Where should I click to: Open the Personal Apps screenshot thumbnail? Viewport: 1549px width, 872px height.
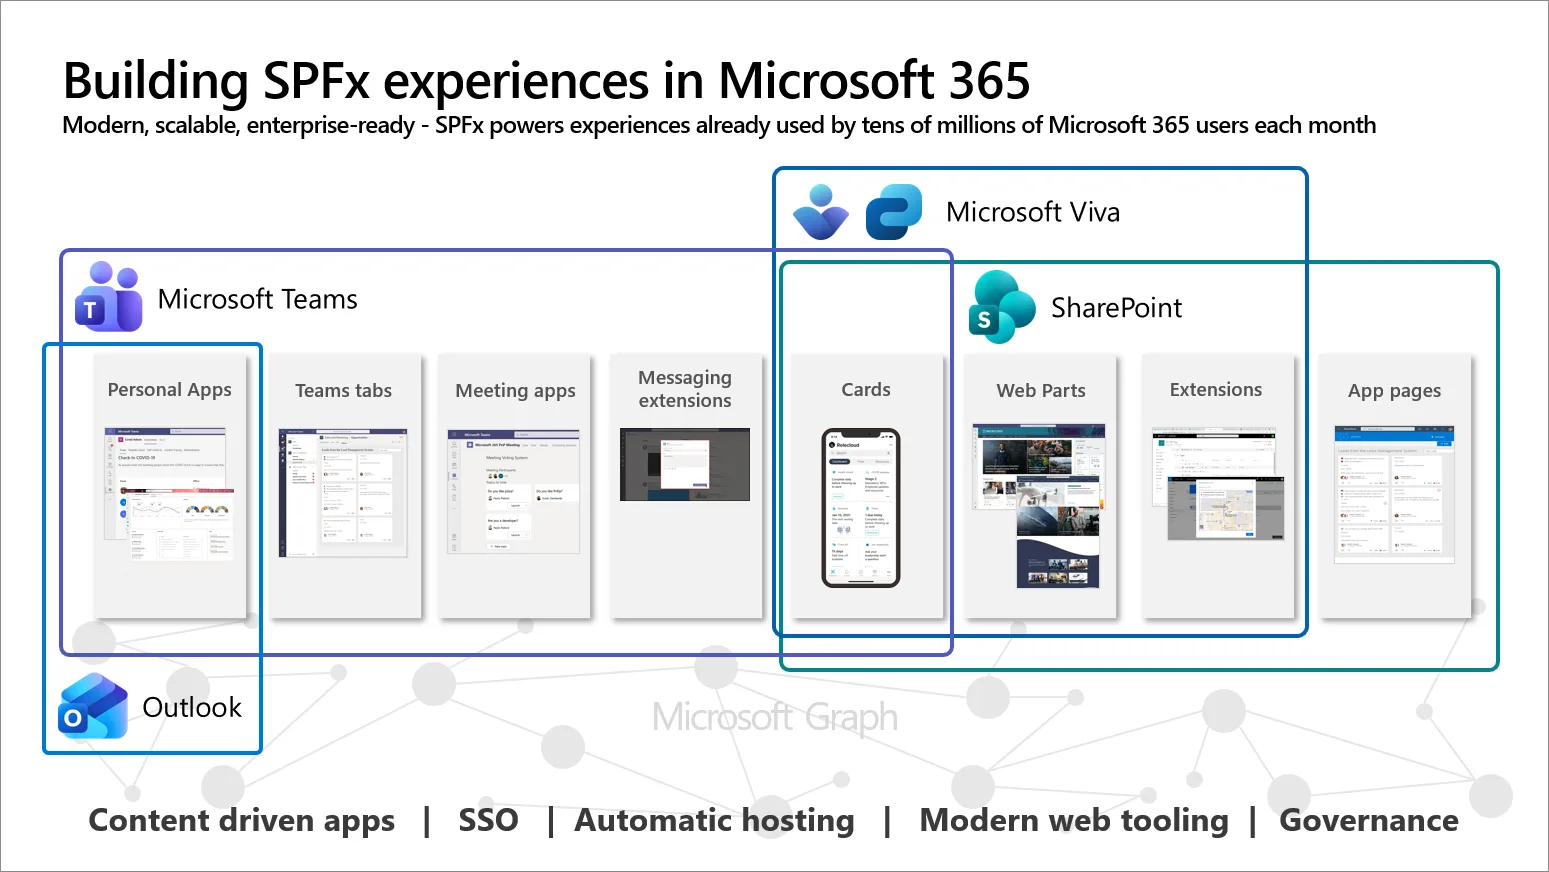tap(169, 494)
